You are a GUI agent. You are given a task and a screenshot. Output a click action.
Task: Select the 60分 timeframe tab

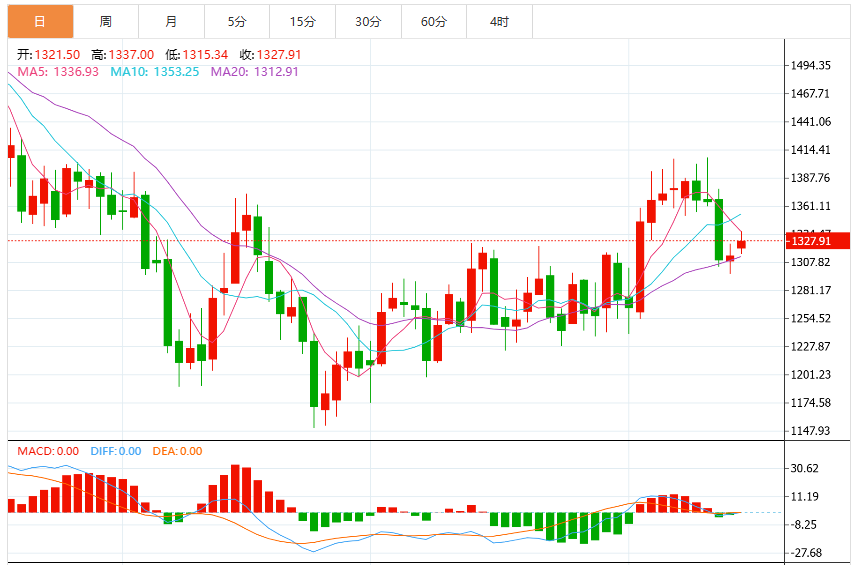tap(434, 22)
